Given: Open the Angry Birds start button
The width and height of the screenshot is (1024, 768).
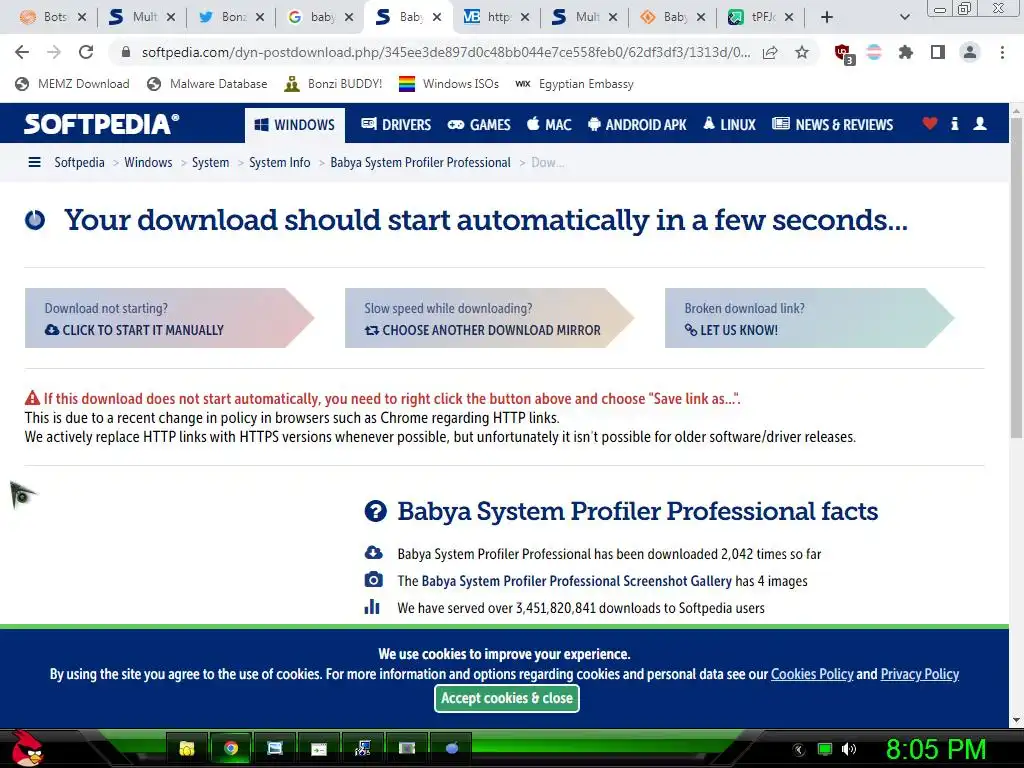Looking at the screenshot, I should point(27,748).
